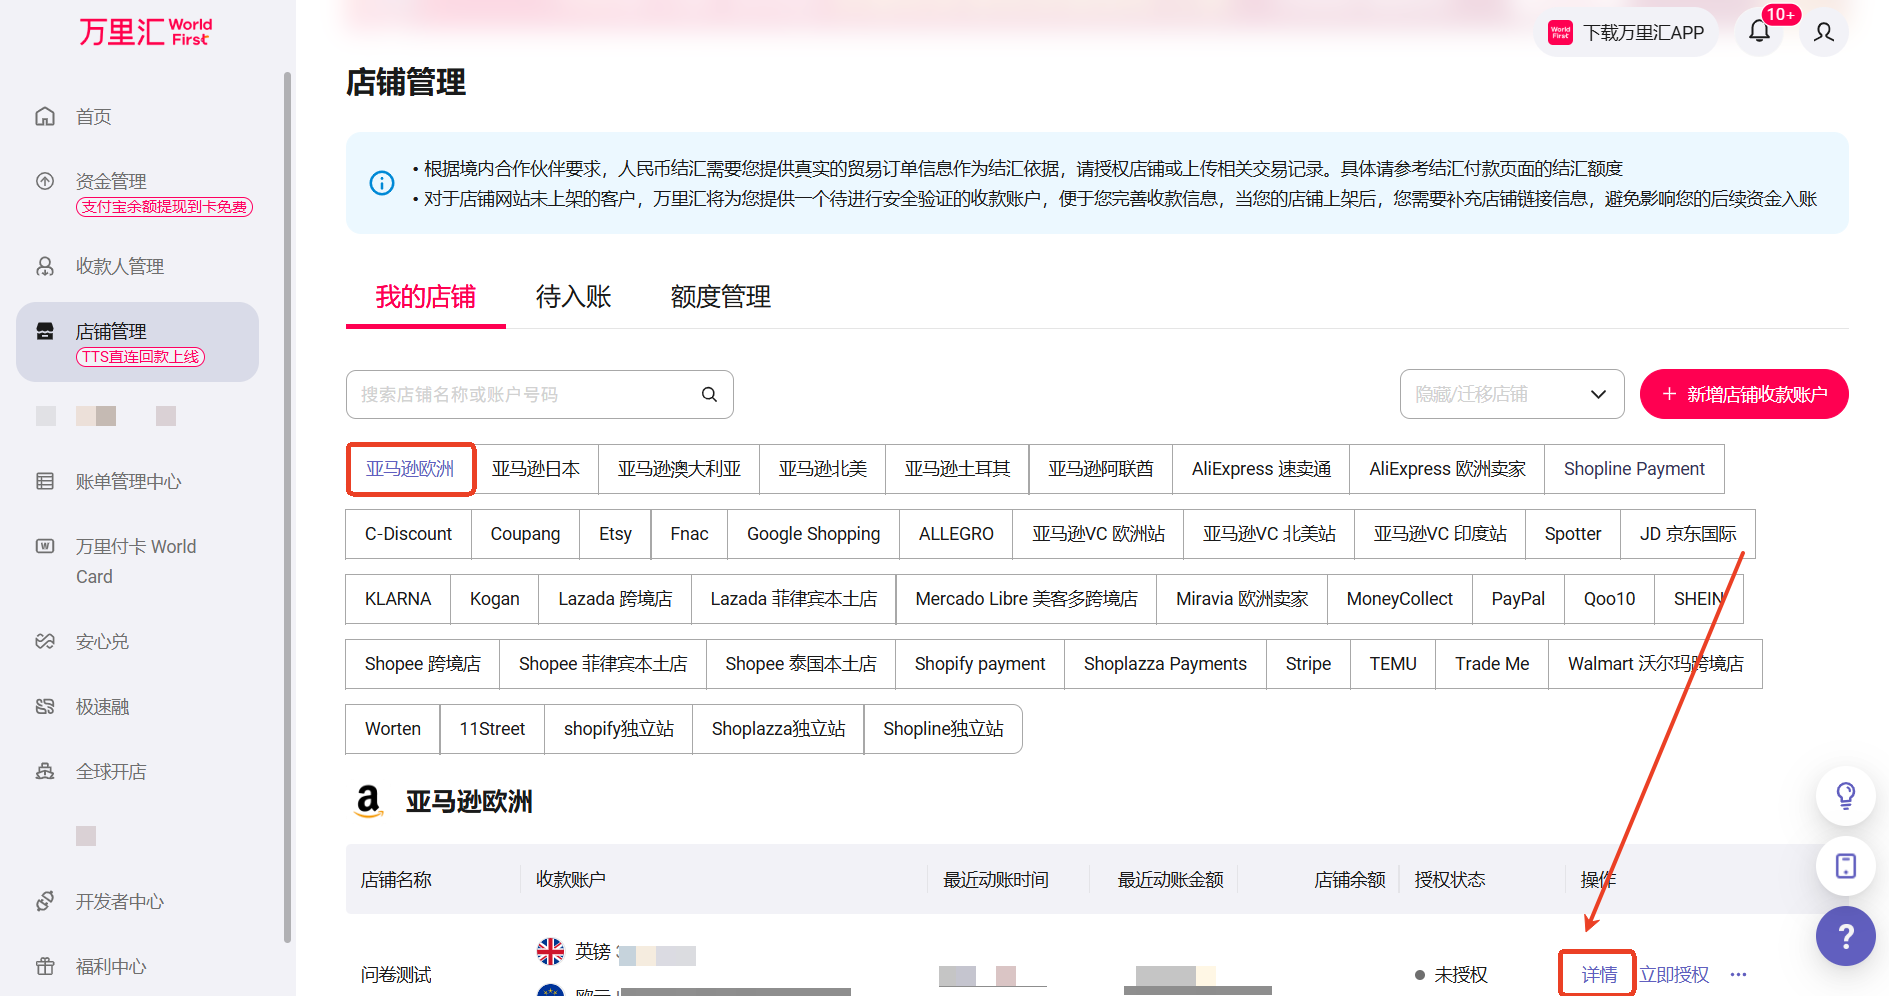This screenshot has width=1889, height=996.
Task: Open the three-dots more actions menu
Action: click(1739, 975)
